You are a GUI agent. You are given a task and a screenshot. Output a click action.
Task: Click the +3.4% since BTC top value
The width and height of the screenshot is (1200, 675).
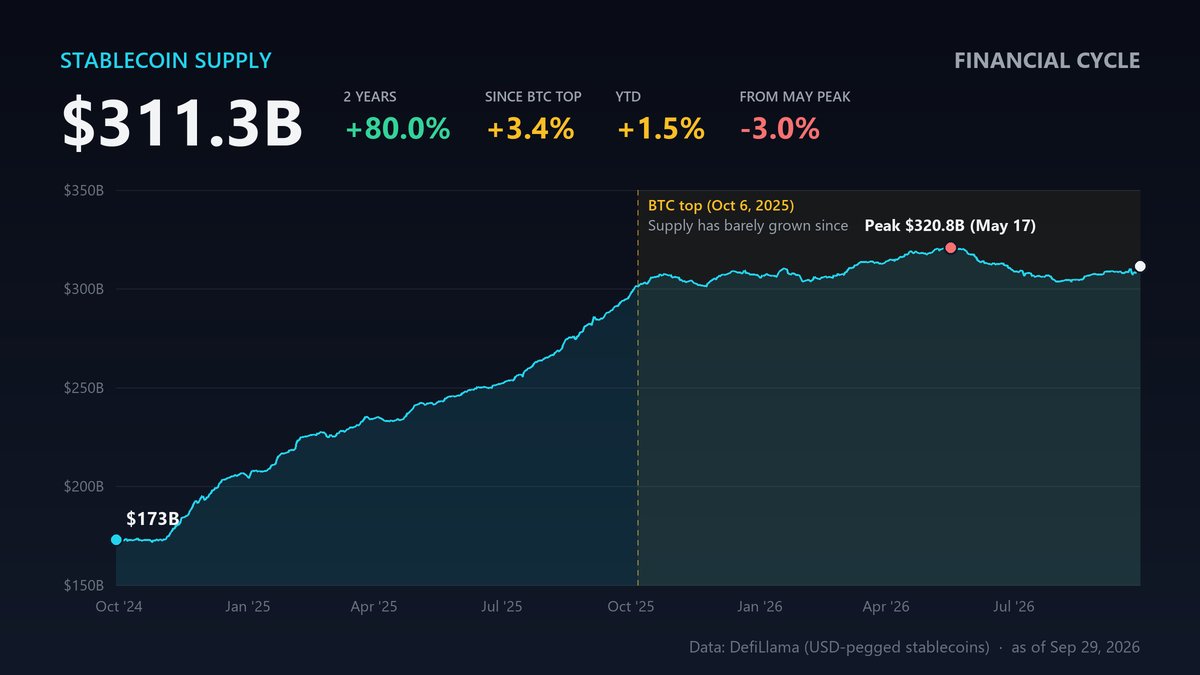(531, 129)
